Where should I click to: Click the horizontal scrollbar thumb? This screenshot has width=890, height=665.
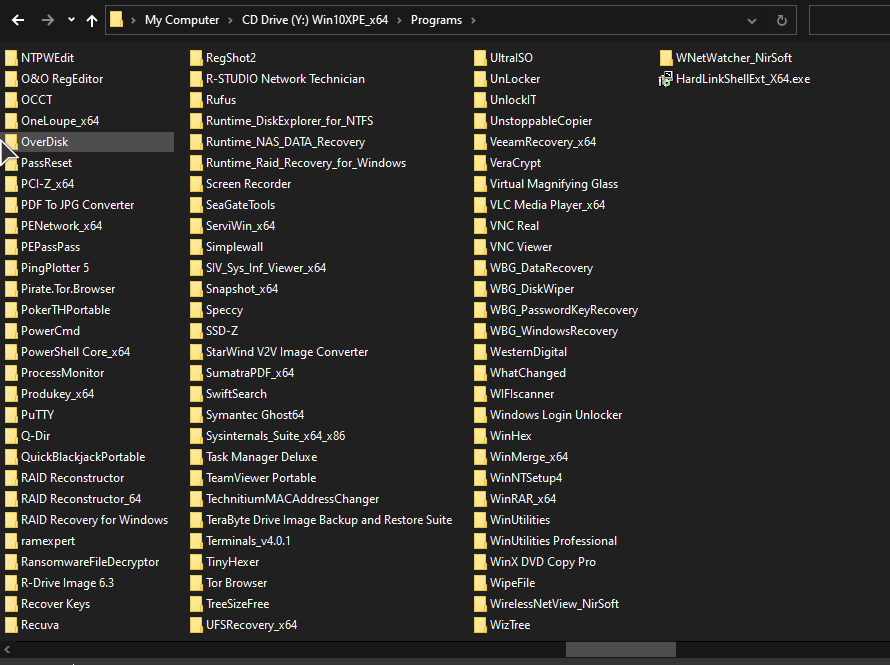point(620,649)
